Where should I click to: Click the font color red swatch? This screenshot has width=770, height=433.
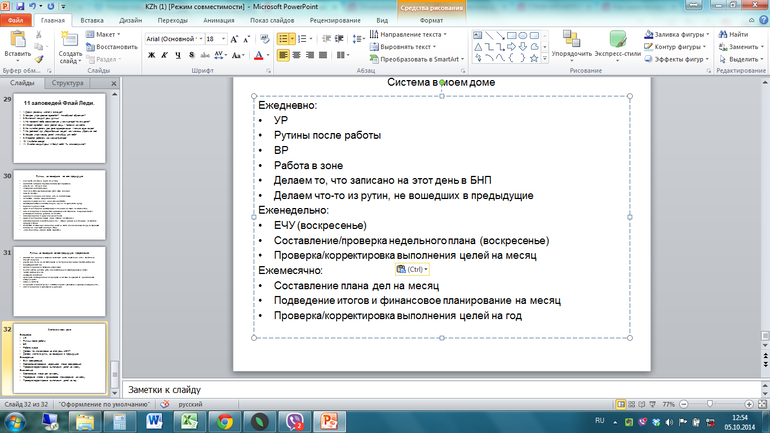click(x=257, y=55)
